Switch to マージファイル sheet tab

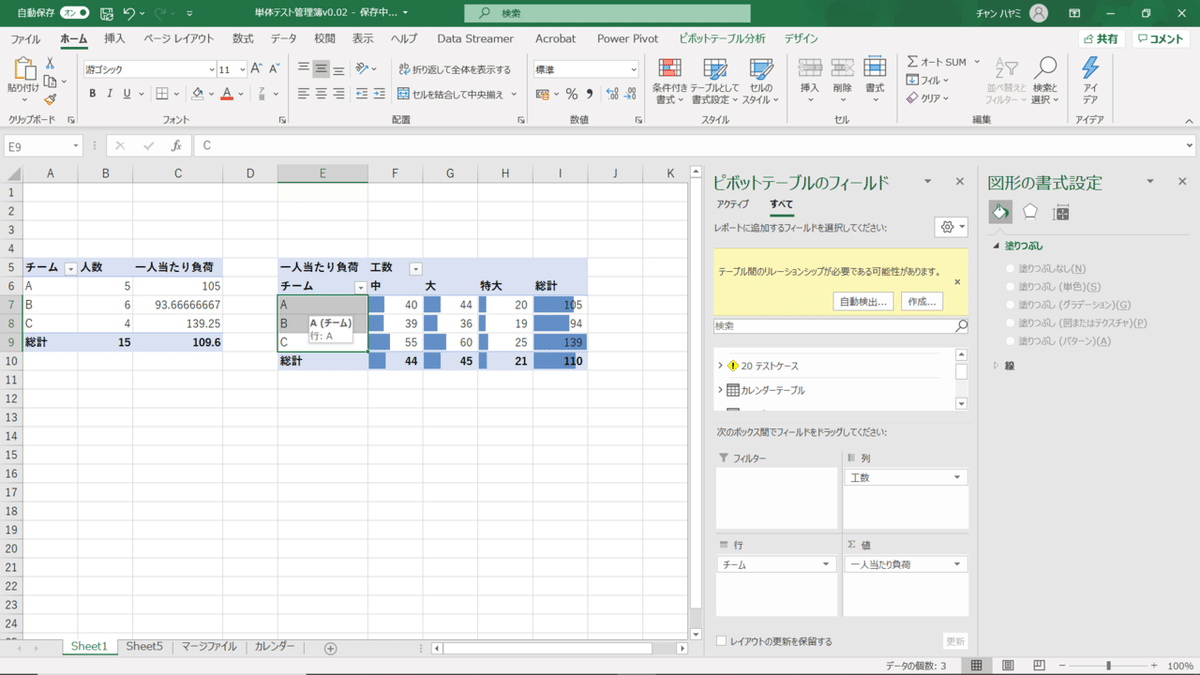[209, 647]
